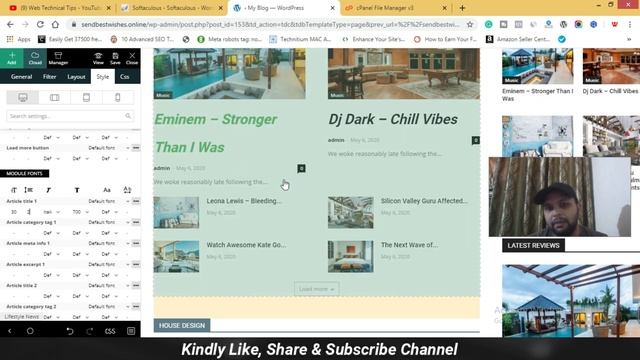640x360 pixels.
Task: Open Article excerpt 1 font dropdown
Action: [x=109, y=264]
